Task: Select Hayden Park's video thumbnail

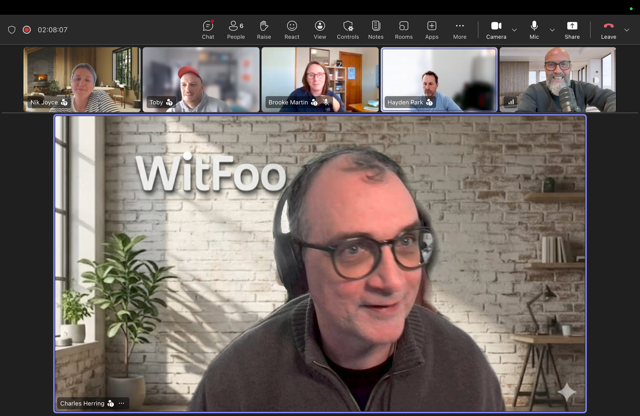Action: pos(439,80)
